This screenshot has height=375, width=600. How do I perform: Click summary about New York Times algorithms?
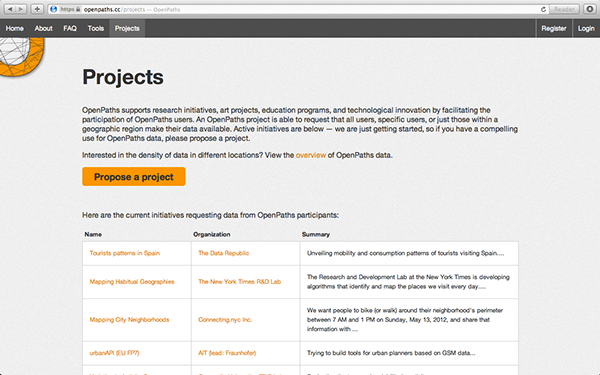(408, 282)
